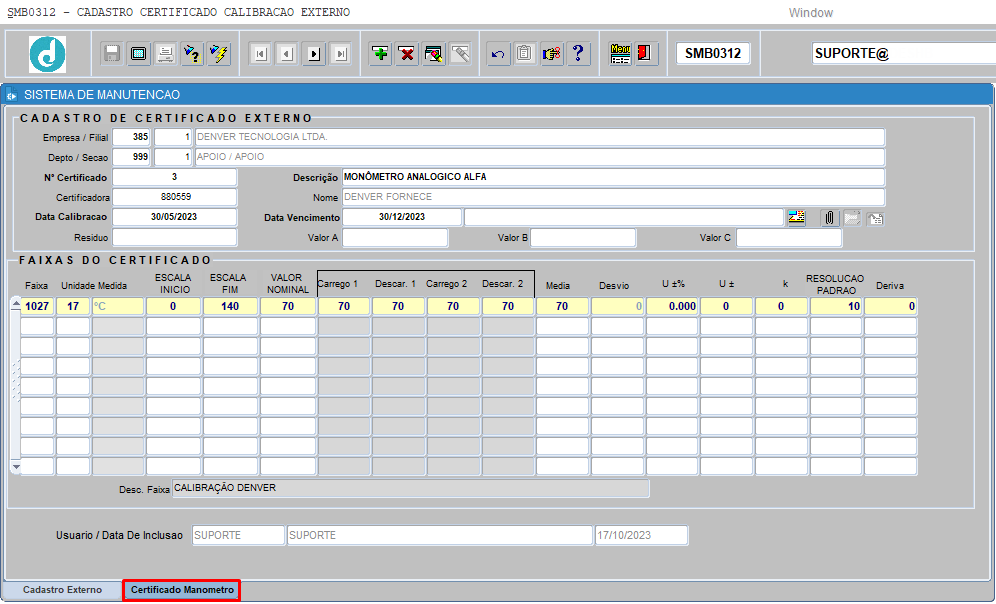Go to last record
The width and height of the screenshot is (996, 604).
point(340,54)
